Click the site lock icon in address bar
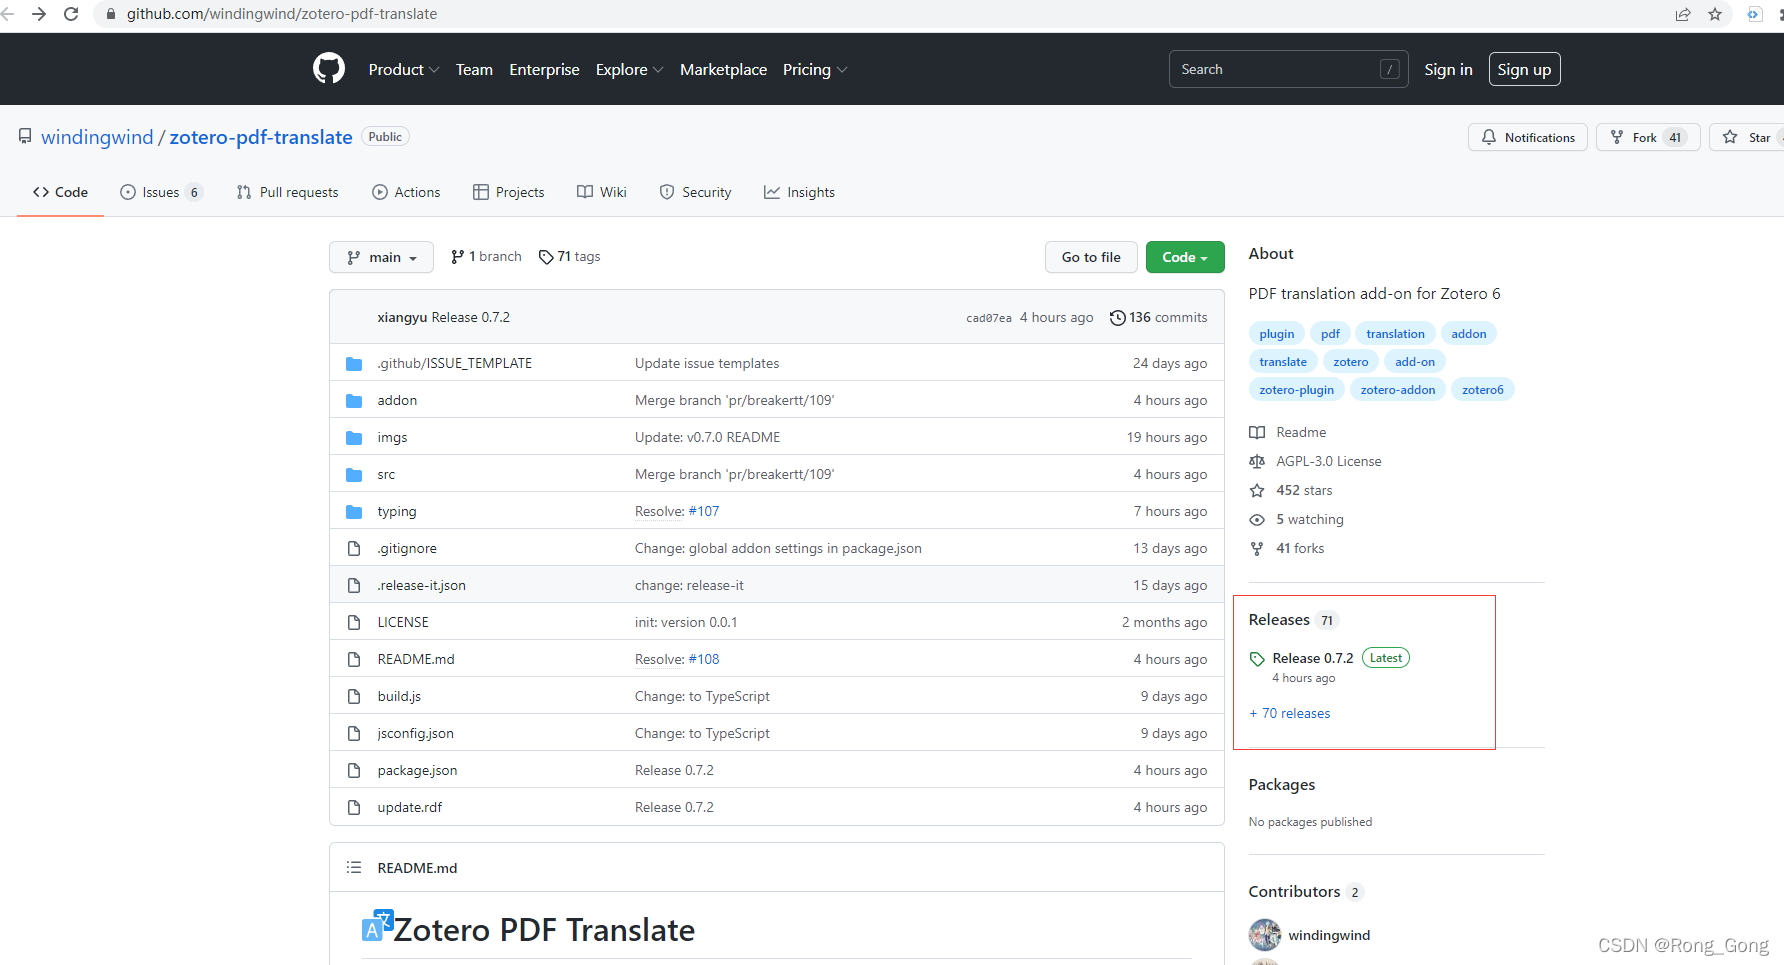 coord(111,14)
